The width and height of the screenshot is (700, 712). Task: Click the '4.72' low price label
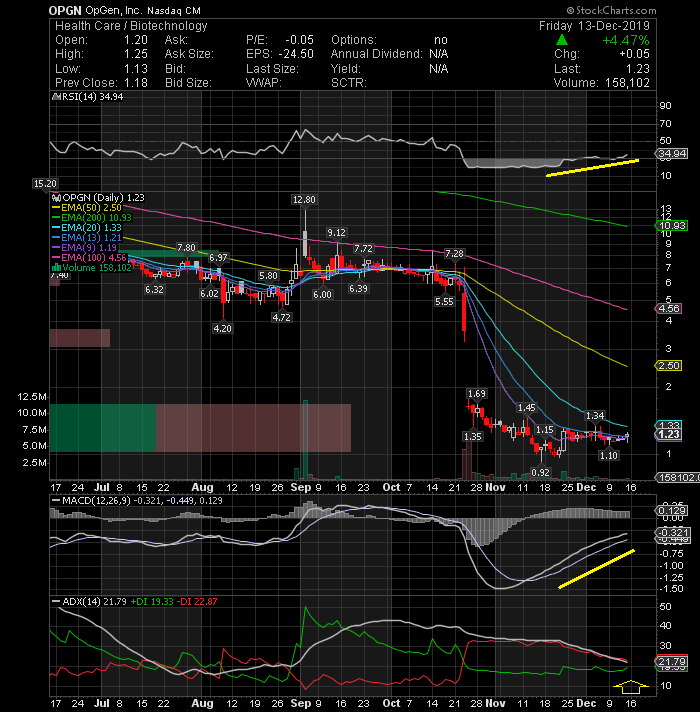281,317
